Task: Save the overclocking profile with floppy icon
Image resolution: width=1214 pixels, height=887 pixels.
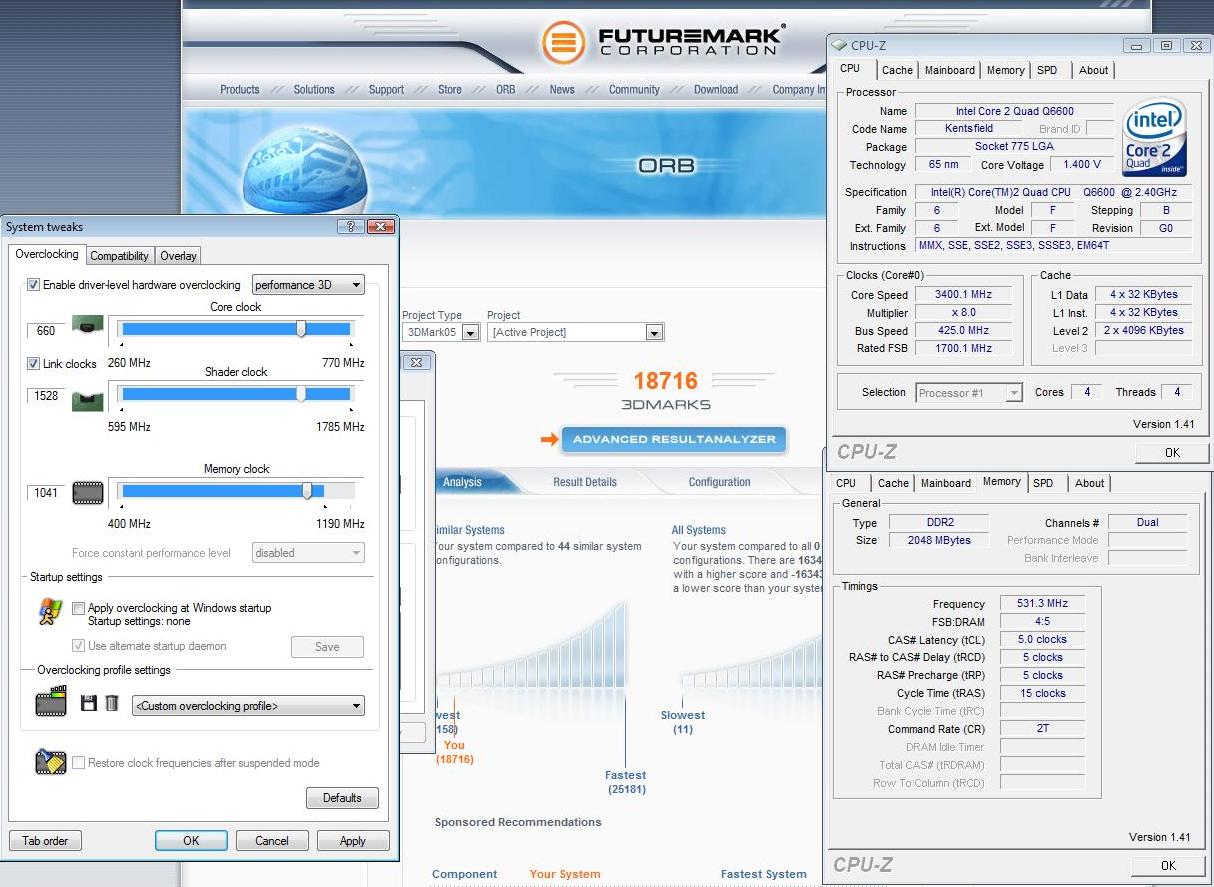Action: point(89,703)
